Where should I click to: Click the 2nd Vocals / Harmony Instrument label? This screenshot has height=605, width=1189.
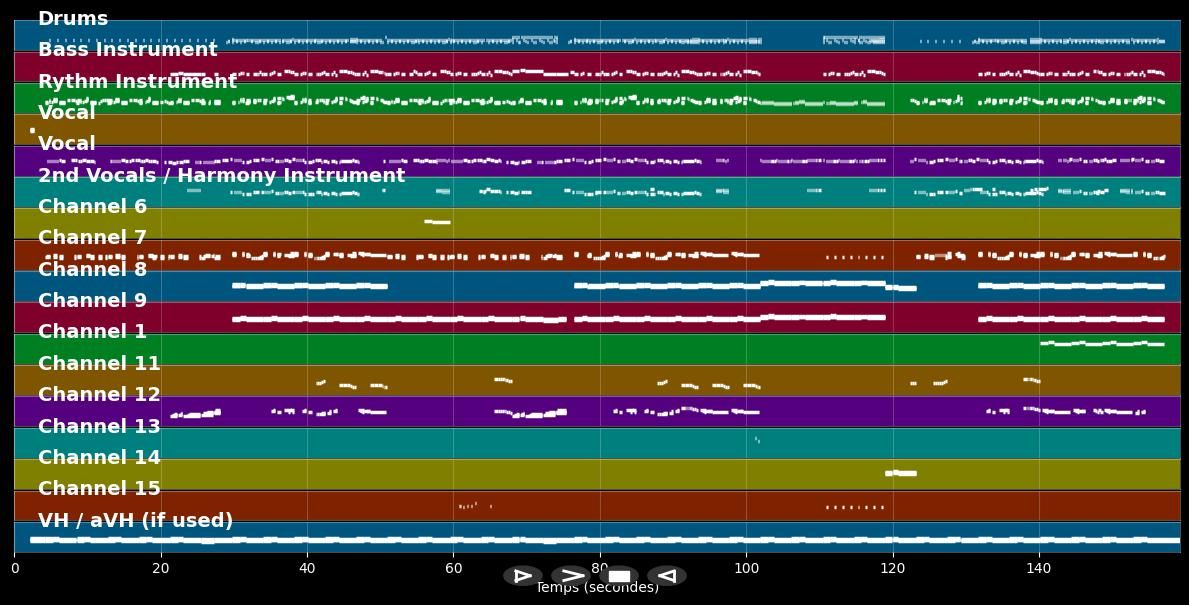(221, 176)
